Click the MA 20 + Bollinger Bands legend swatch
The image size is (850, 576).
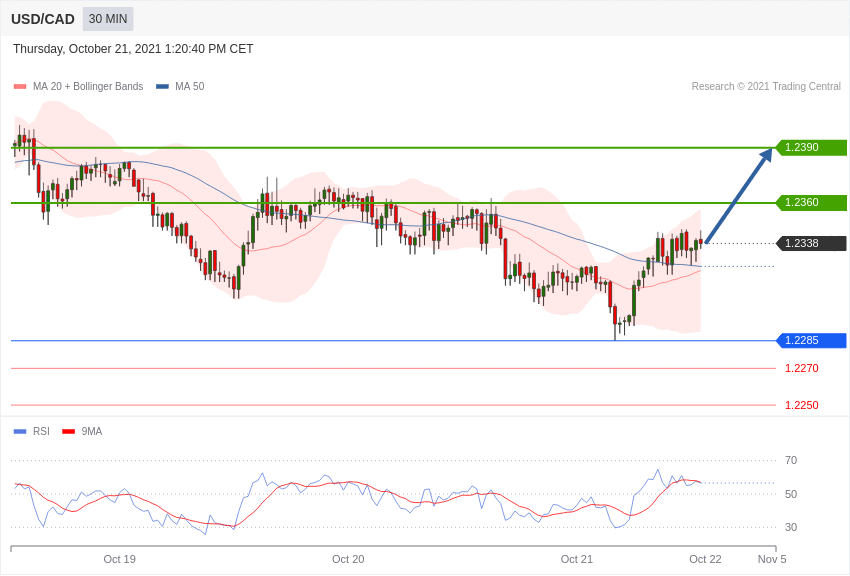click(20, 87)
